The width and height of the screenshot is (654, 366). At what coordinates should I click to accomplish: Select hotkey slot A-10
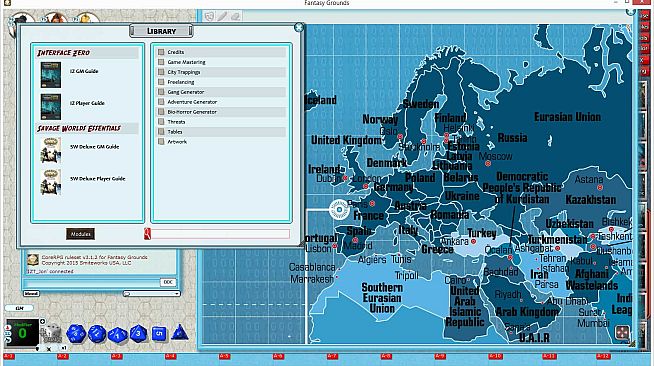pos(495,356)
